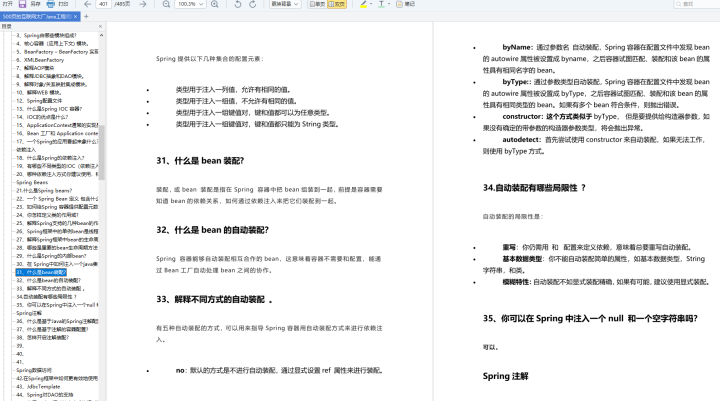This screenshot has height=401, width=720.
Task: Click heading '31、什么是 bean 装配?' in document
Action: (x=200, y=161)
